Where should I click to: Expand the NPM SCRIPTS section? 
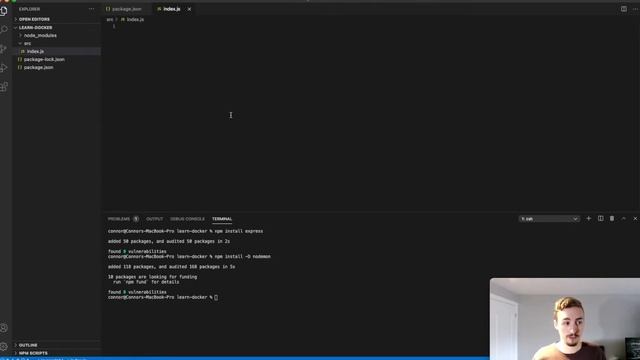point(56,353)
